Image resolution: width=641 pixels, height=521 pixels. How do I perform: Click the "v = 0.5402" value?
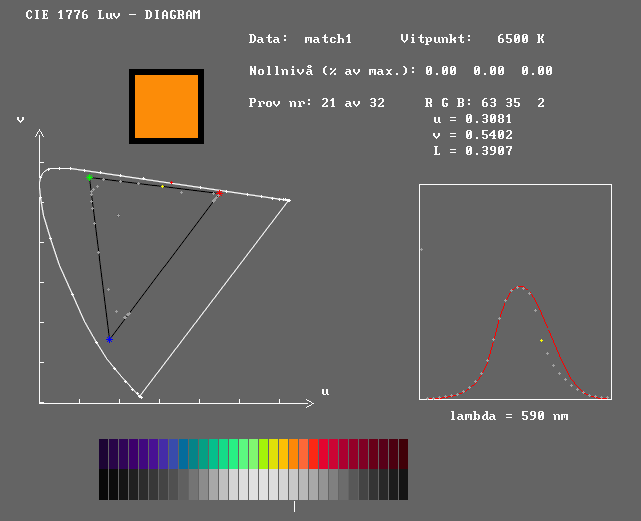(473, 135)
